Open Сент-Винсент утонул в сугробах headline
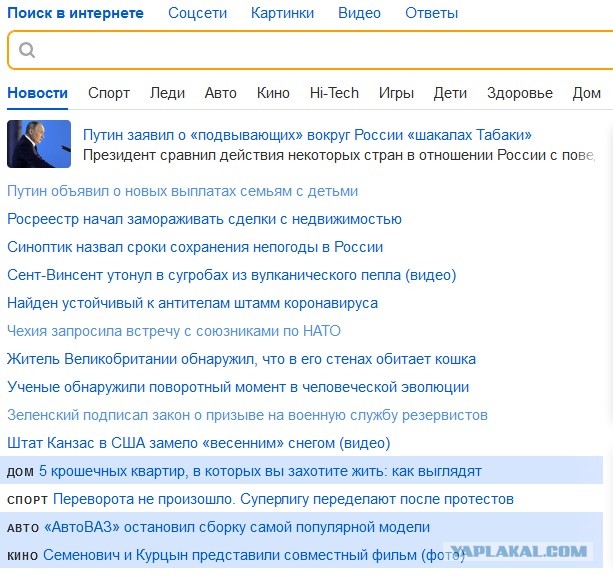The width and height of the screenshot is (613, 581). [232, 275]
